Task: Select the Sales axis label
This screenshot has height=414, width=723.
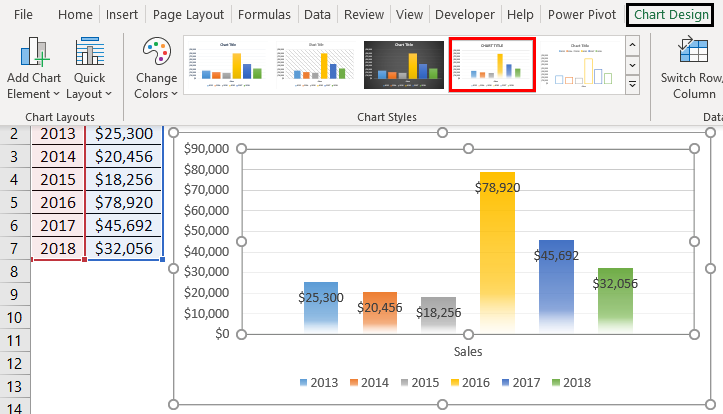Action: tap(468, 352)
